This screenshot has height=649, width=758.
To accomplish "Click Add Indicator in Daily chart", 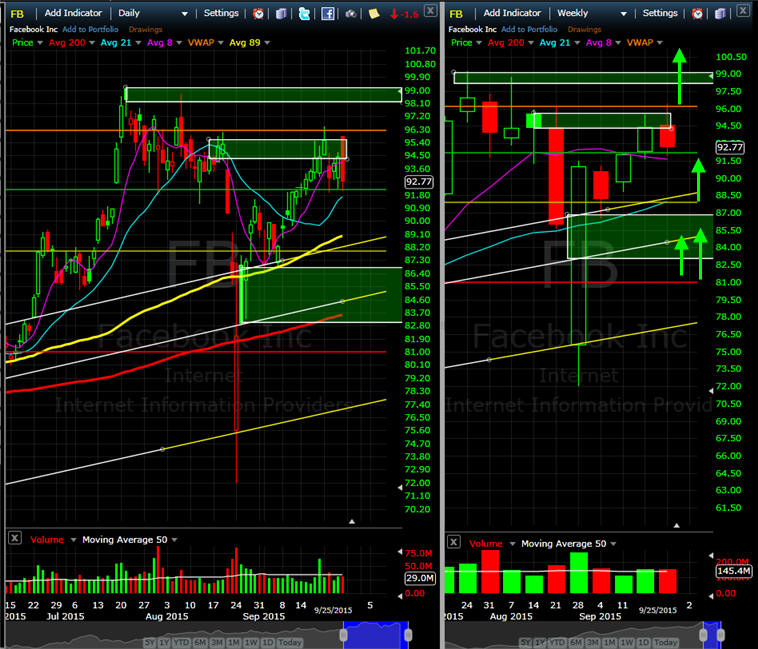I will pyautogui.click(x=73, y=13).
